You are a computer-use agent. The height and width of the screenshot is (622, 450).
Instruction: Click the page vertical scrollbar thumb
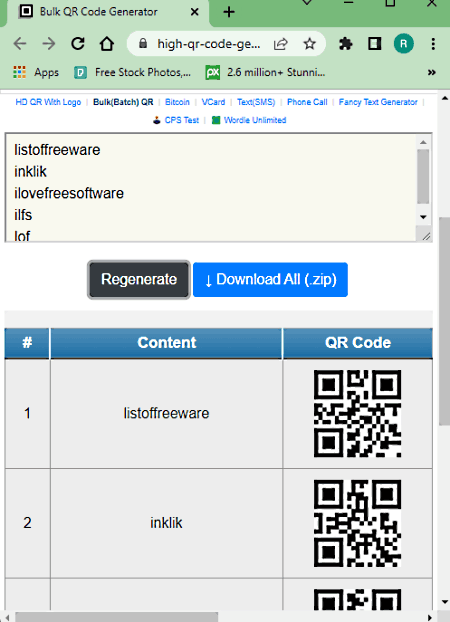pos(444,321)
